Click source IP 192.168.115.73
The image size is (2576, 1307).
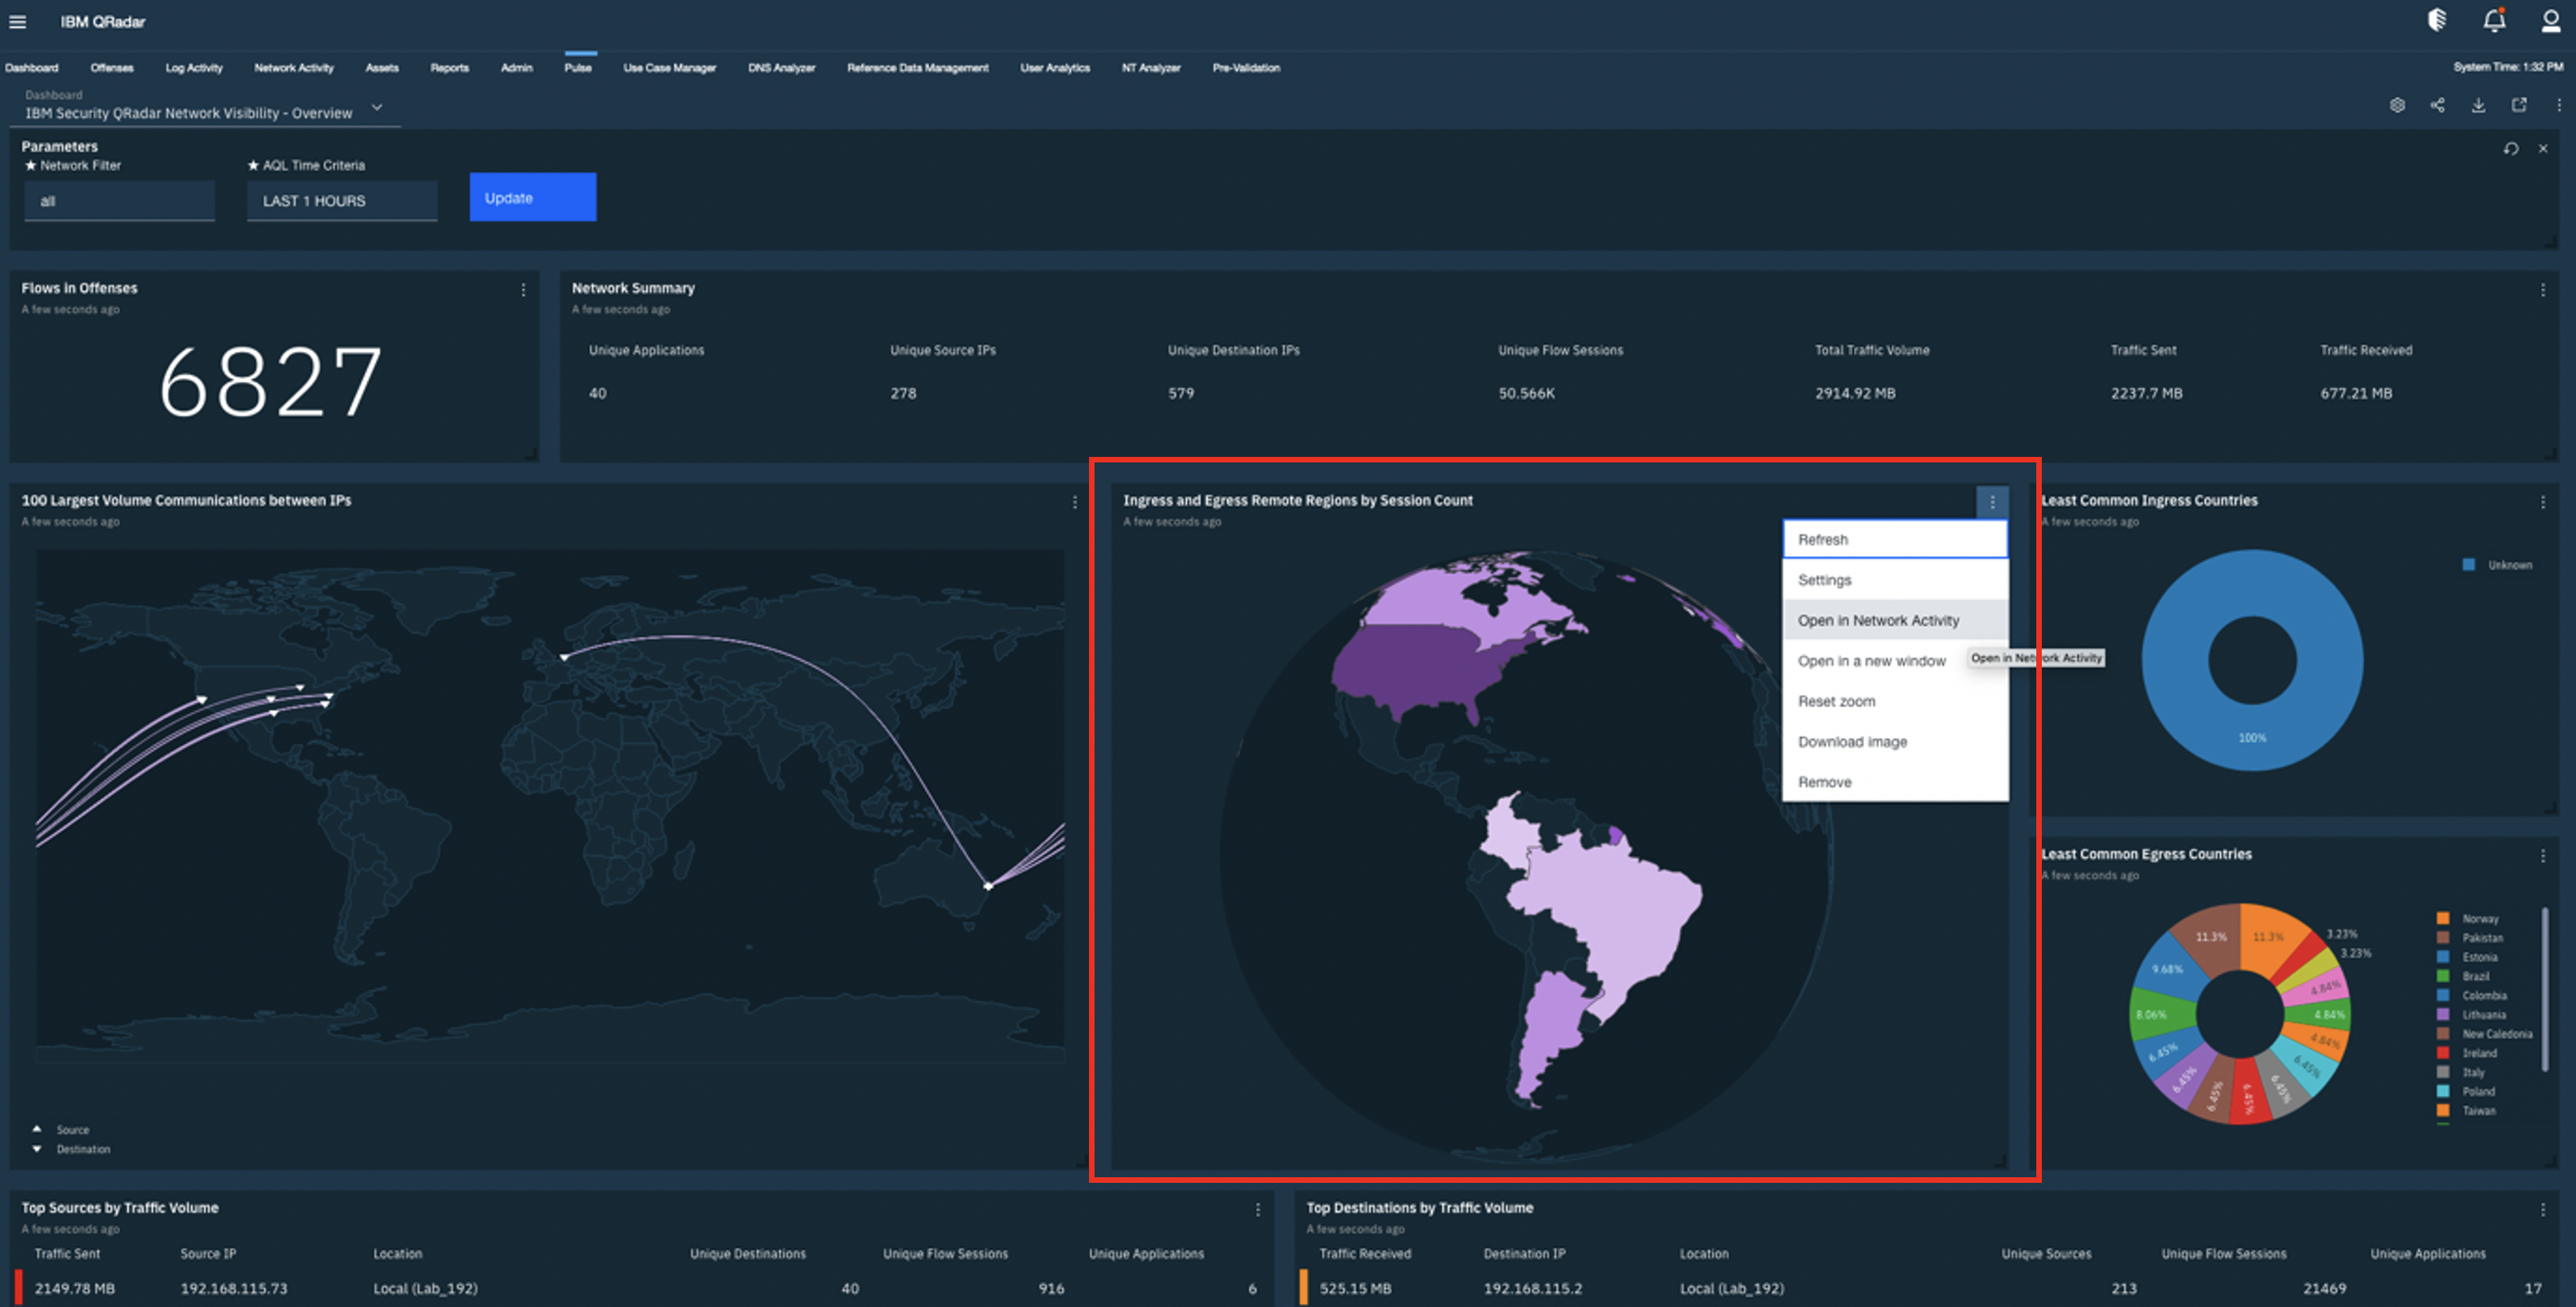234,1289
